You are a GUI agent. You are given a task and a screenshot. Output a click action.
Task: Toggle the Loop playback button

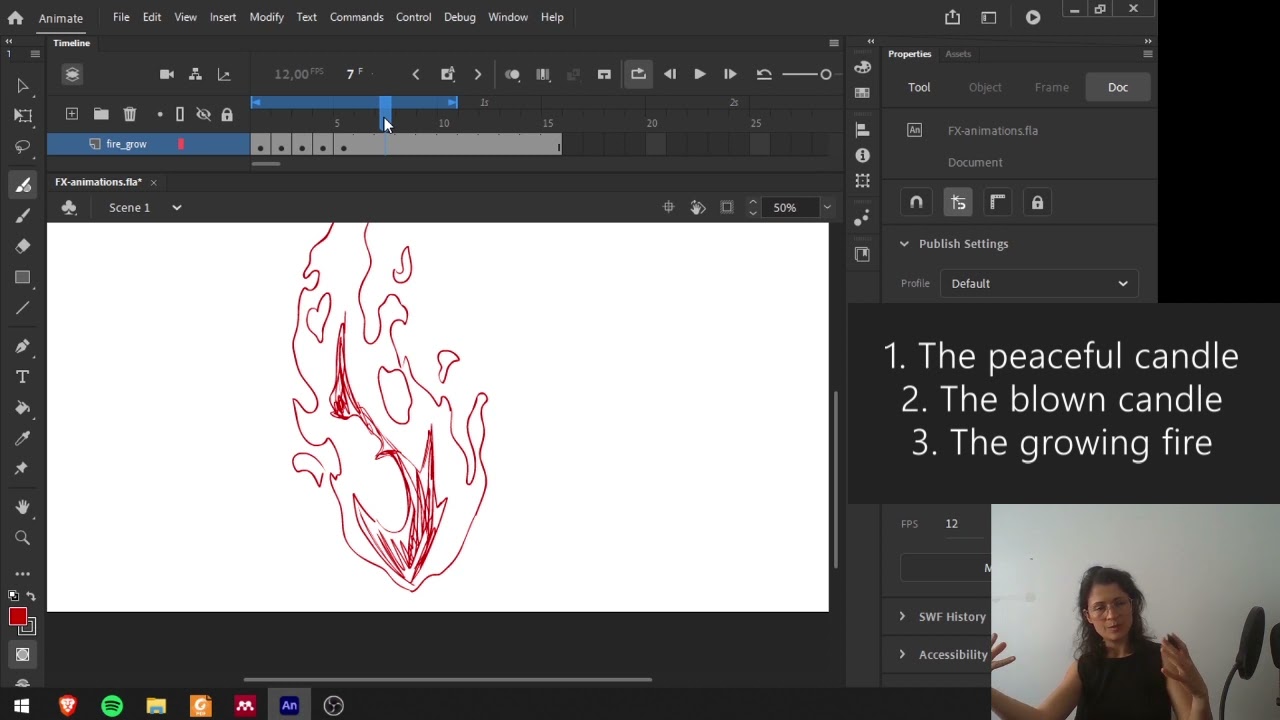pyautogui.click(x=638, y=74)
